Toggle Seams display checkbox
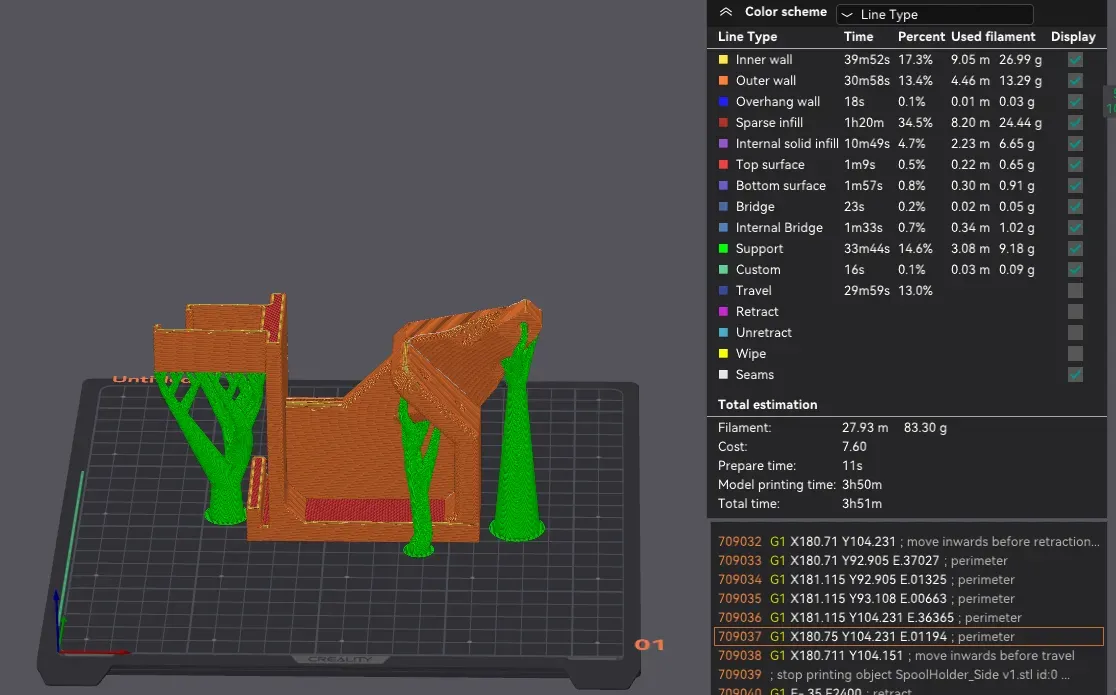 point(1075,375)
